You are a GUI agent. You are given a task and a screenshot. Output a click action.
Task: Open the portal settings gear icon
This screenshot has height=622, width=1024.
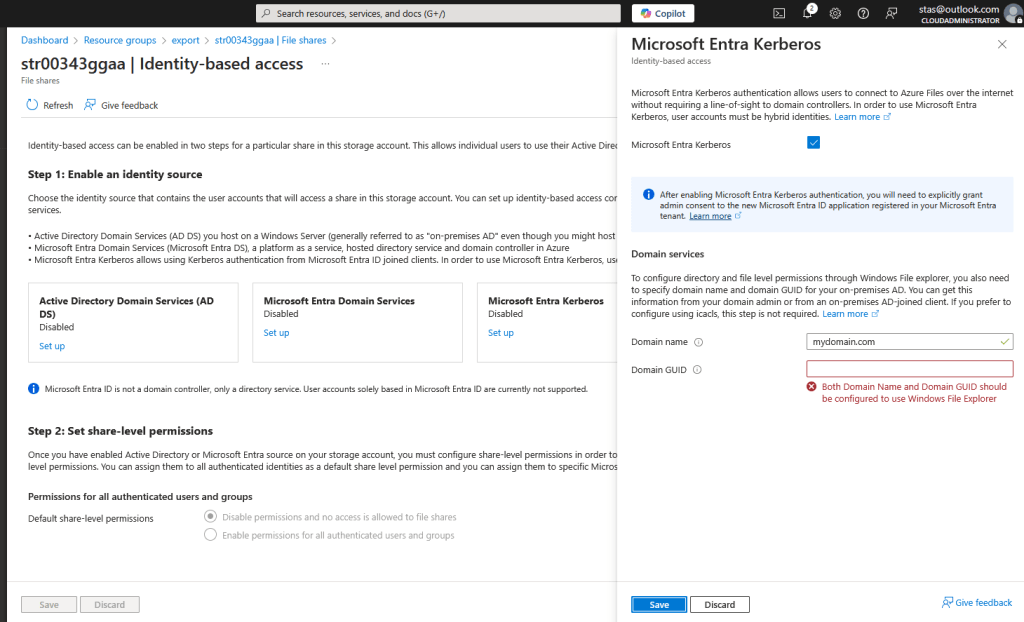click(835, 13)
